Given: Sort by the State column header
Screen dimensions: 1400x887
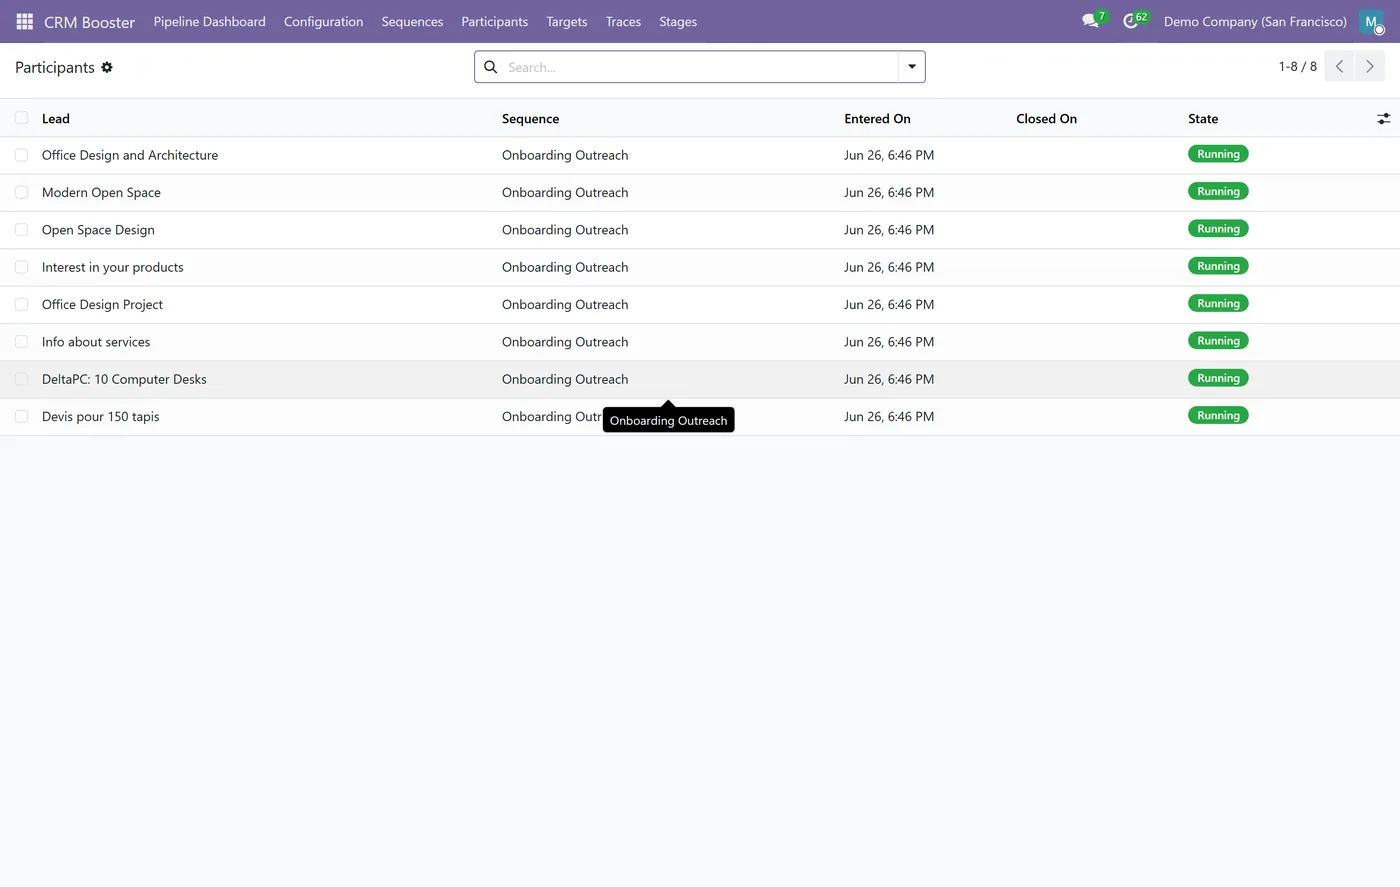Looking at the screenshot, I should [x=1203, y=119].
